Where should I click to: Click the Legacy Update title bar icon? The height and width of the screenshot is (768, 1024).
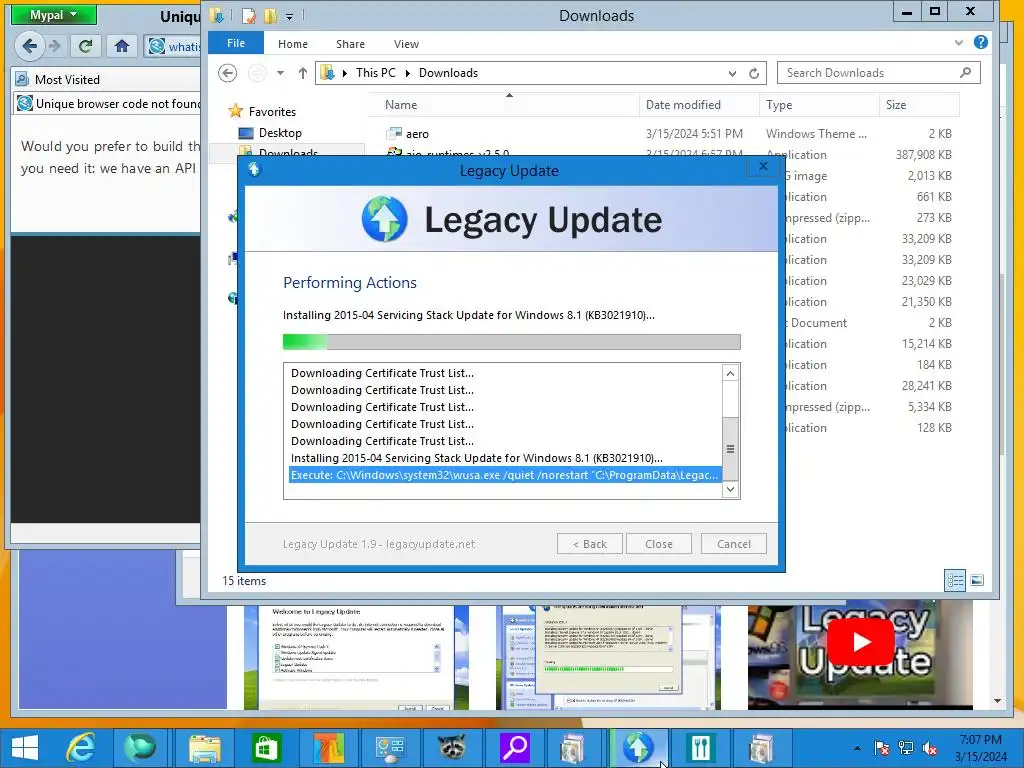[x=254, y=170]
